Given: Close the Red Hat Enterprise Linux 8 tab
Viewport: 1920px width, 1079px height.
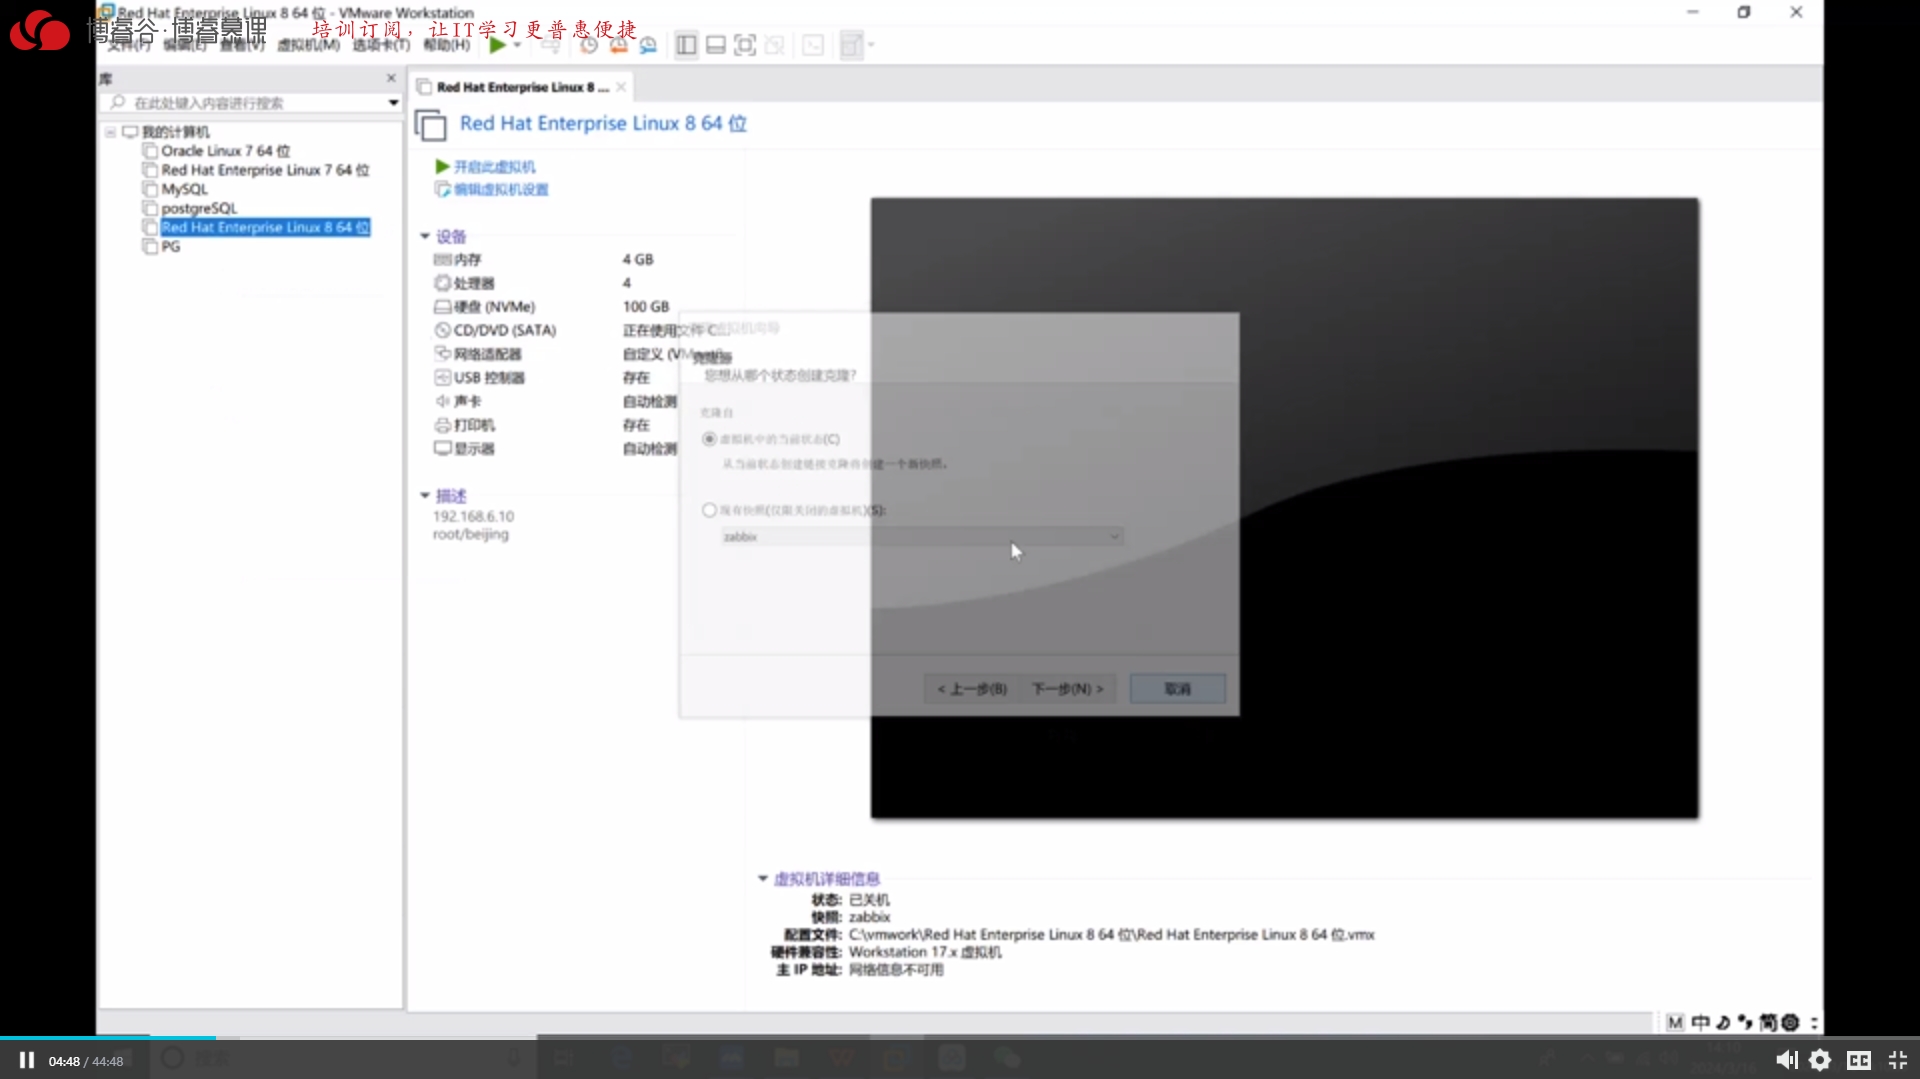Looking at the screenshot, I should tap(621, 87).
